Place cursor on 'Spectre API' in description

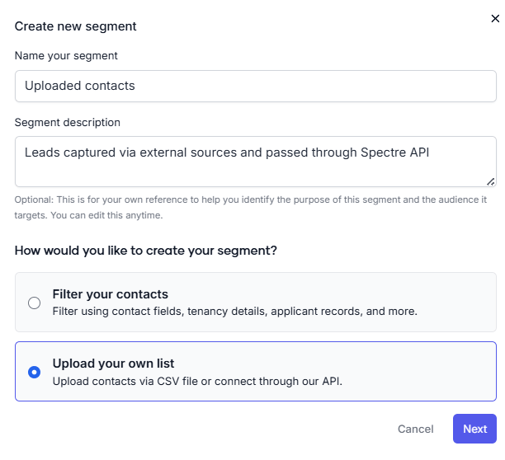coord(395,153)
